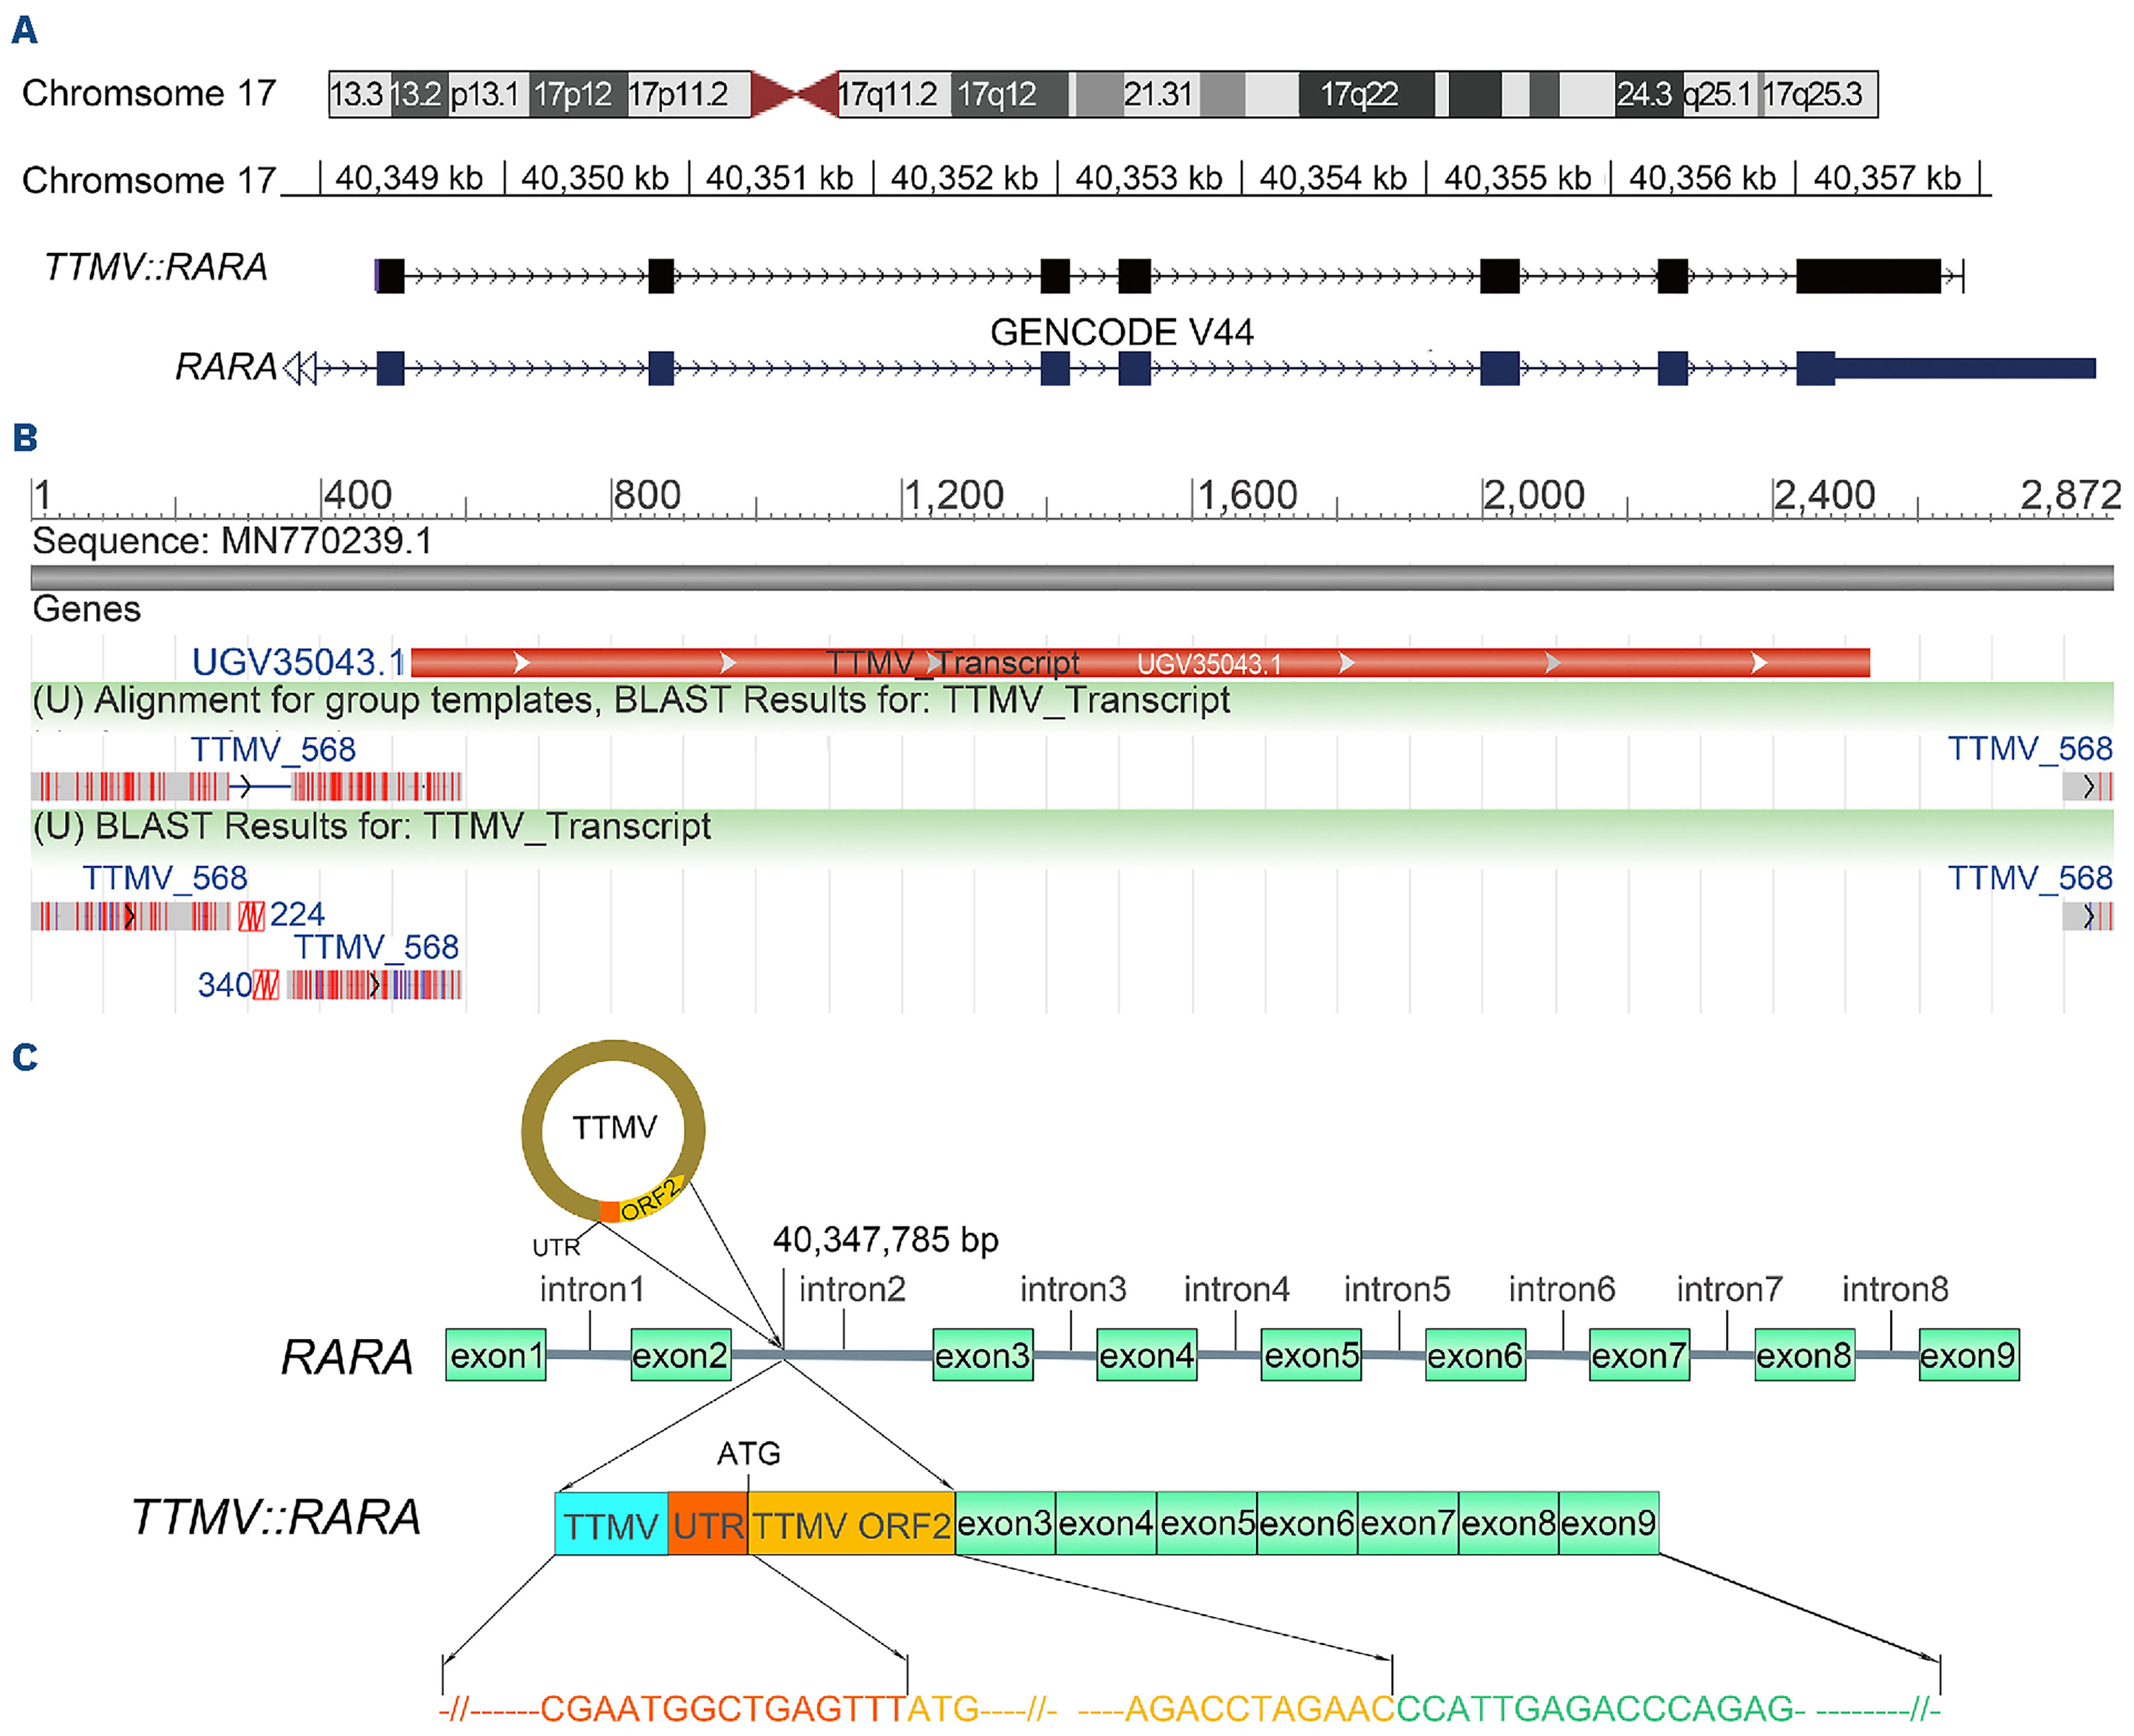Click the Alignment for group templates header
Viewport: 2134px width, 1736px height.
pos(630,700)
